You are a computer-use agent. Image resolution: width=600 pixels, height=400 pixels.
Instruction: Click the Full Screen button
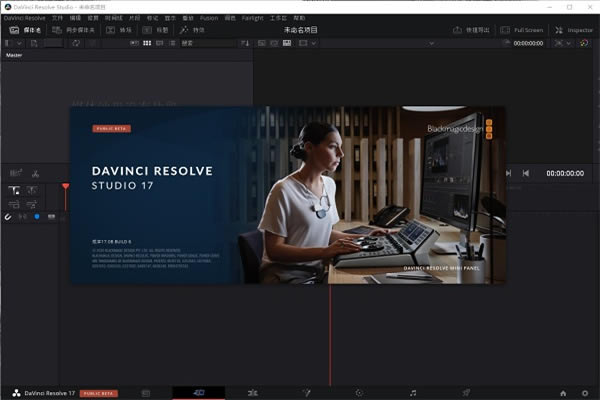[x=522, y=31]
